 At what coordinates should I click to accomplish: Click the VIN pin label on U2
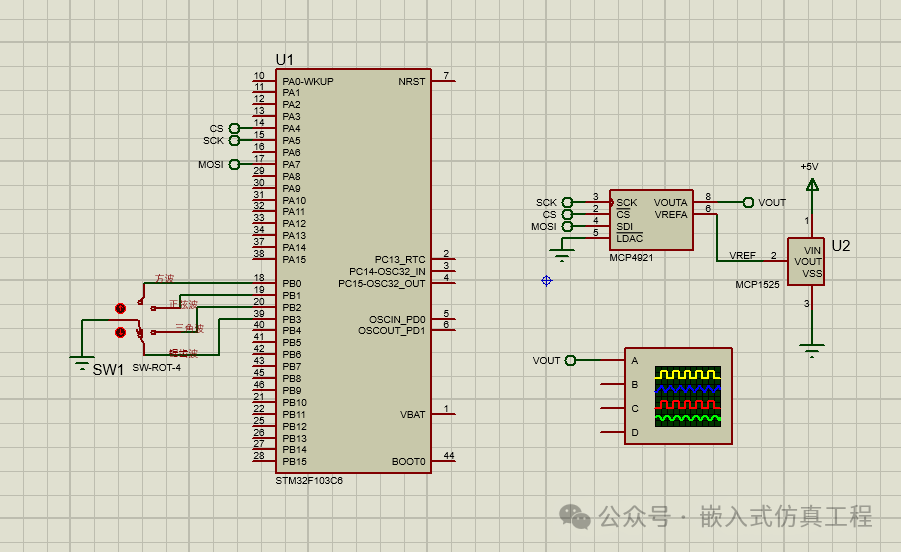point(813,250)
